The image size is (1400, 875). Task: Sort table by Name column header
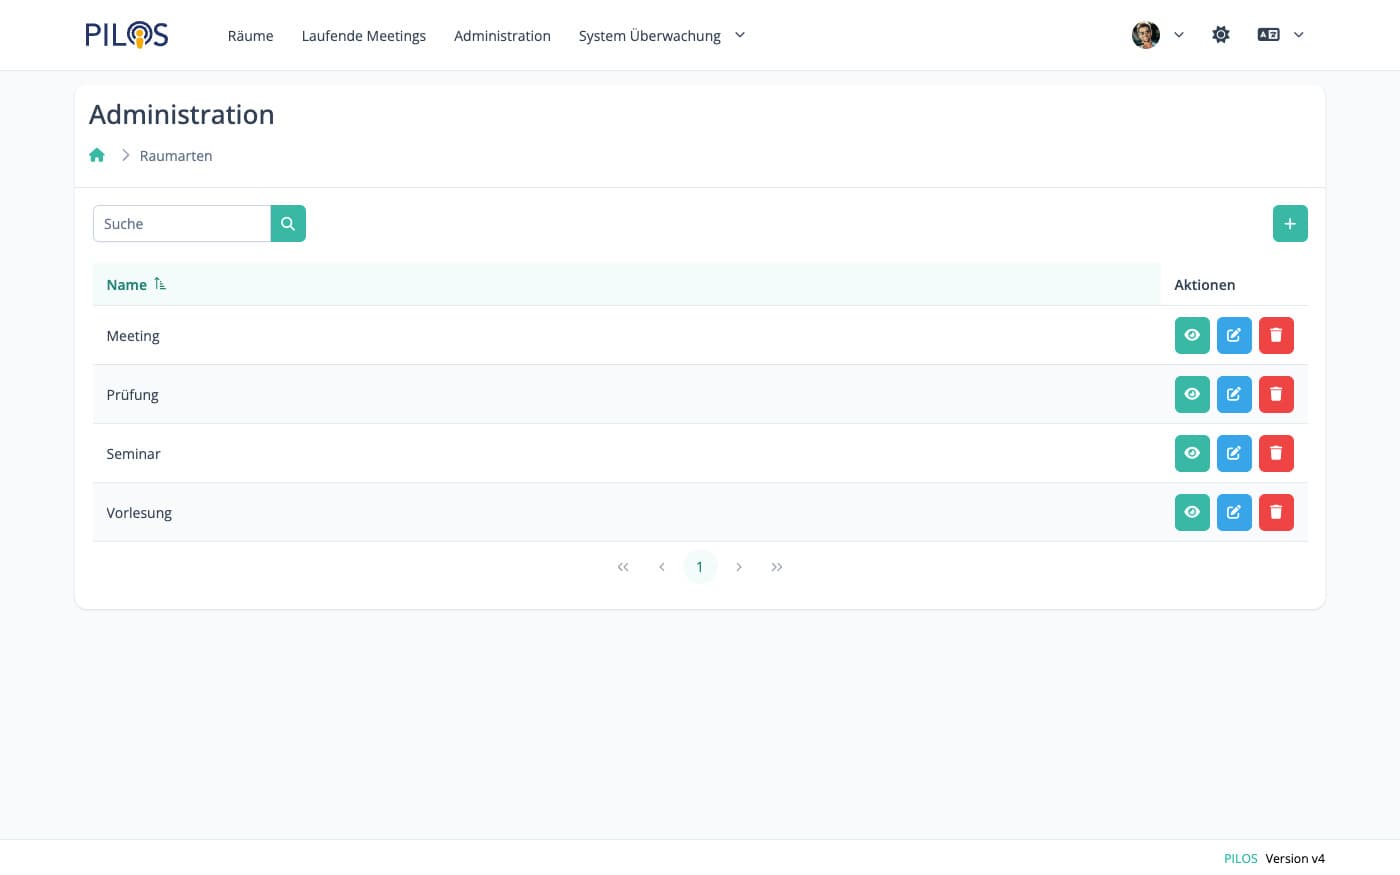coord(127,285)
